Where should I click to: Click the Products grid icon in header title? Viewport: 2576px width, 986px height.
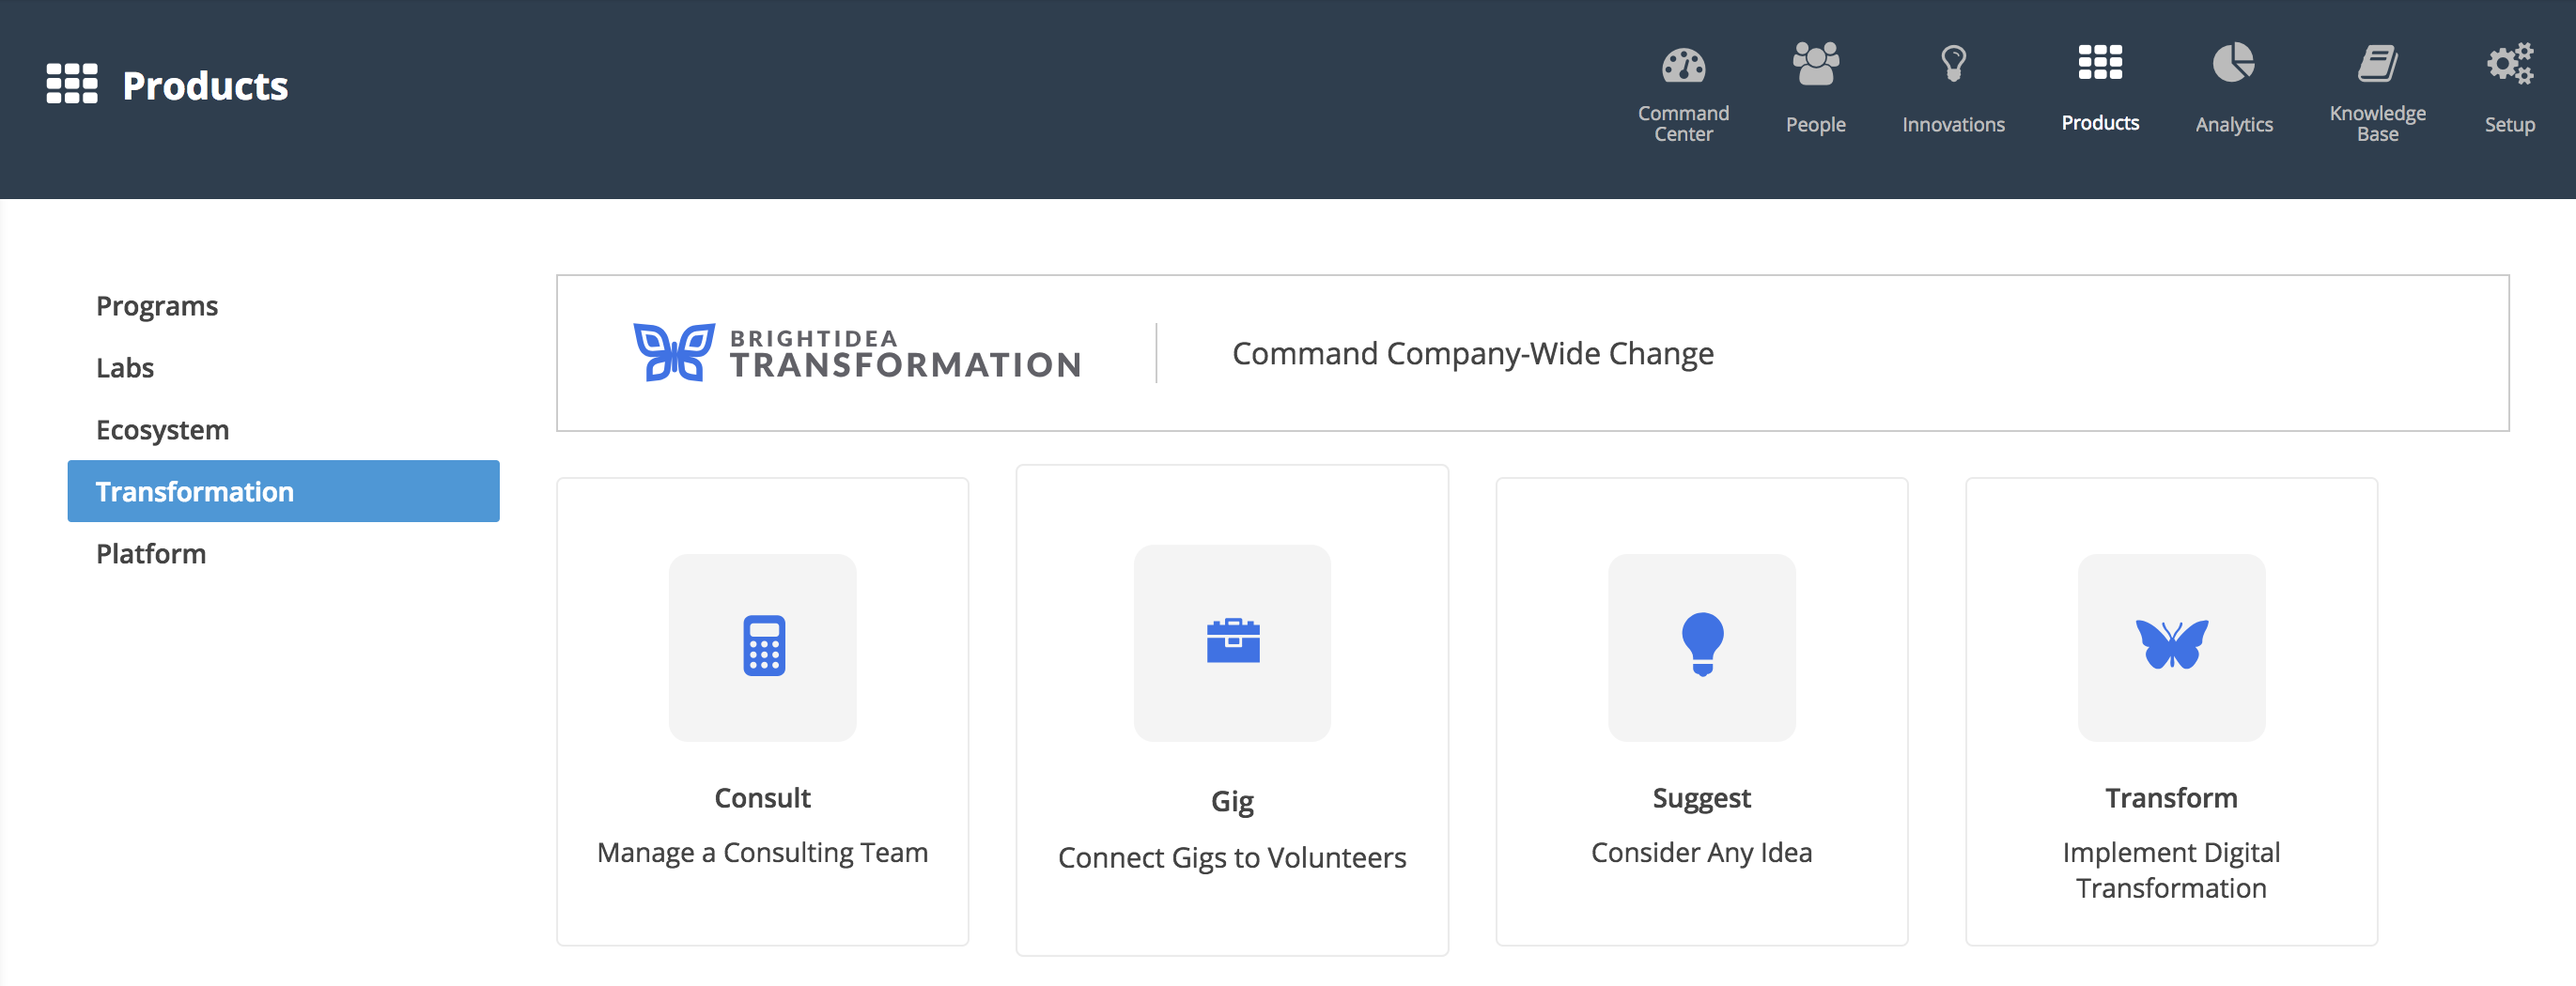point(72,84)
